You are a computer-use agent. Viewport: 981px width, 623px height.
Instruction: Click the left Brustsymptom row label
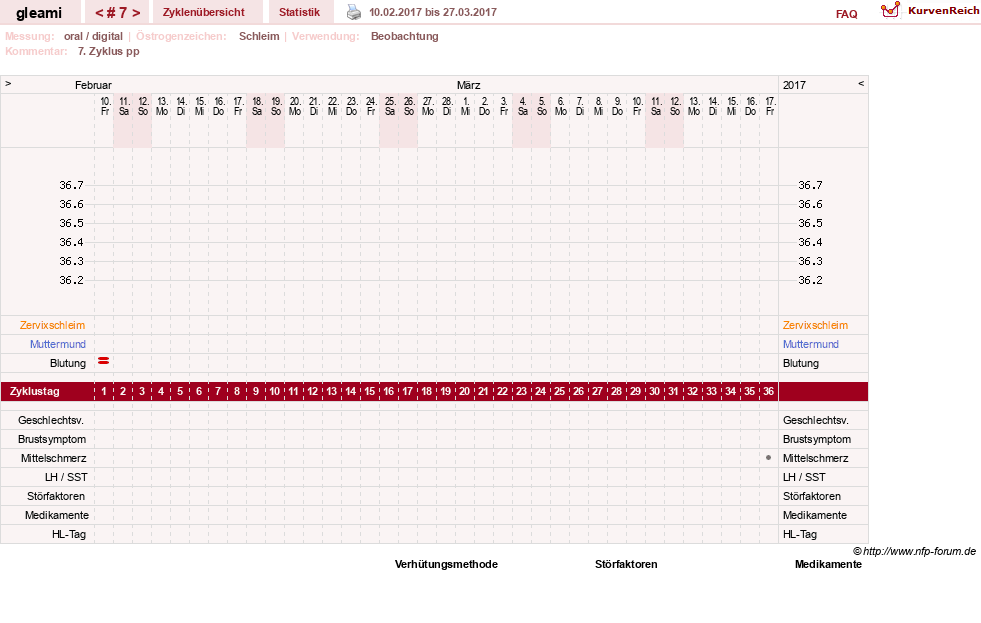coord(52,439)
